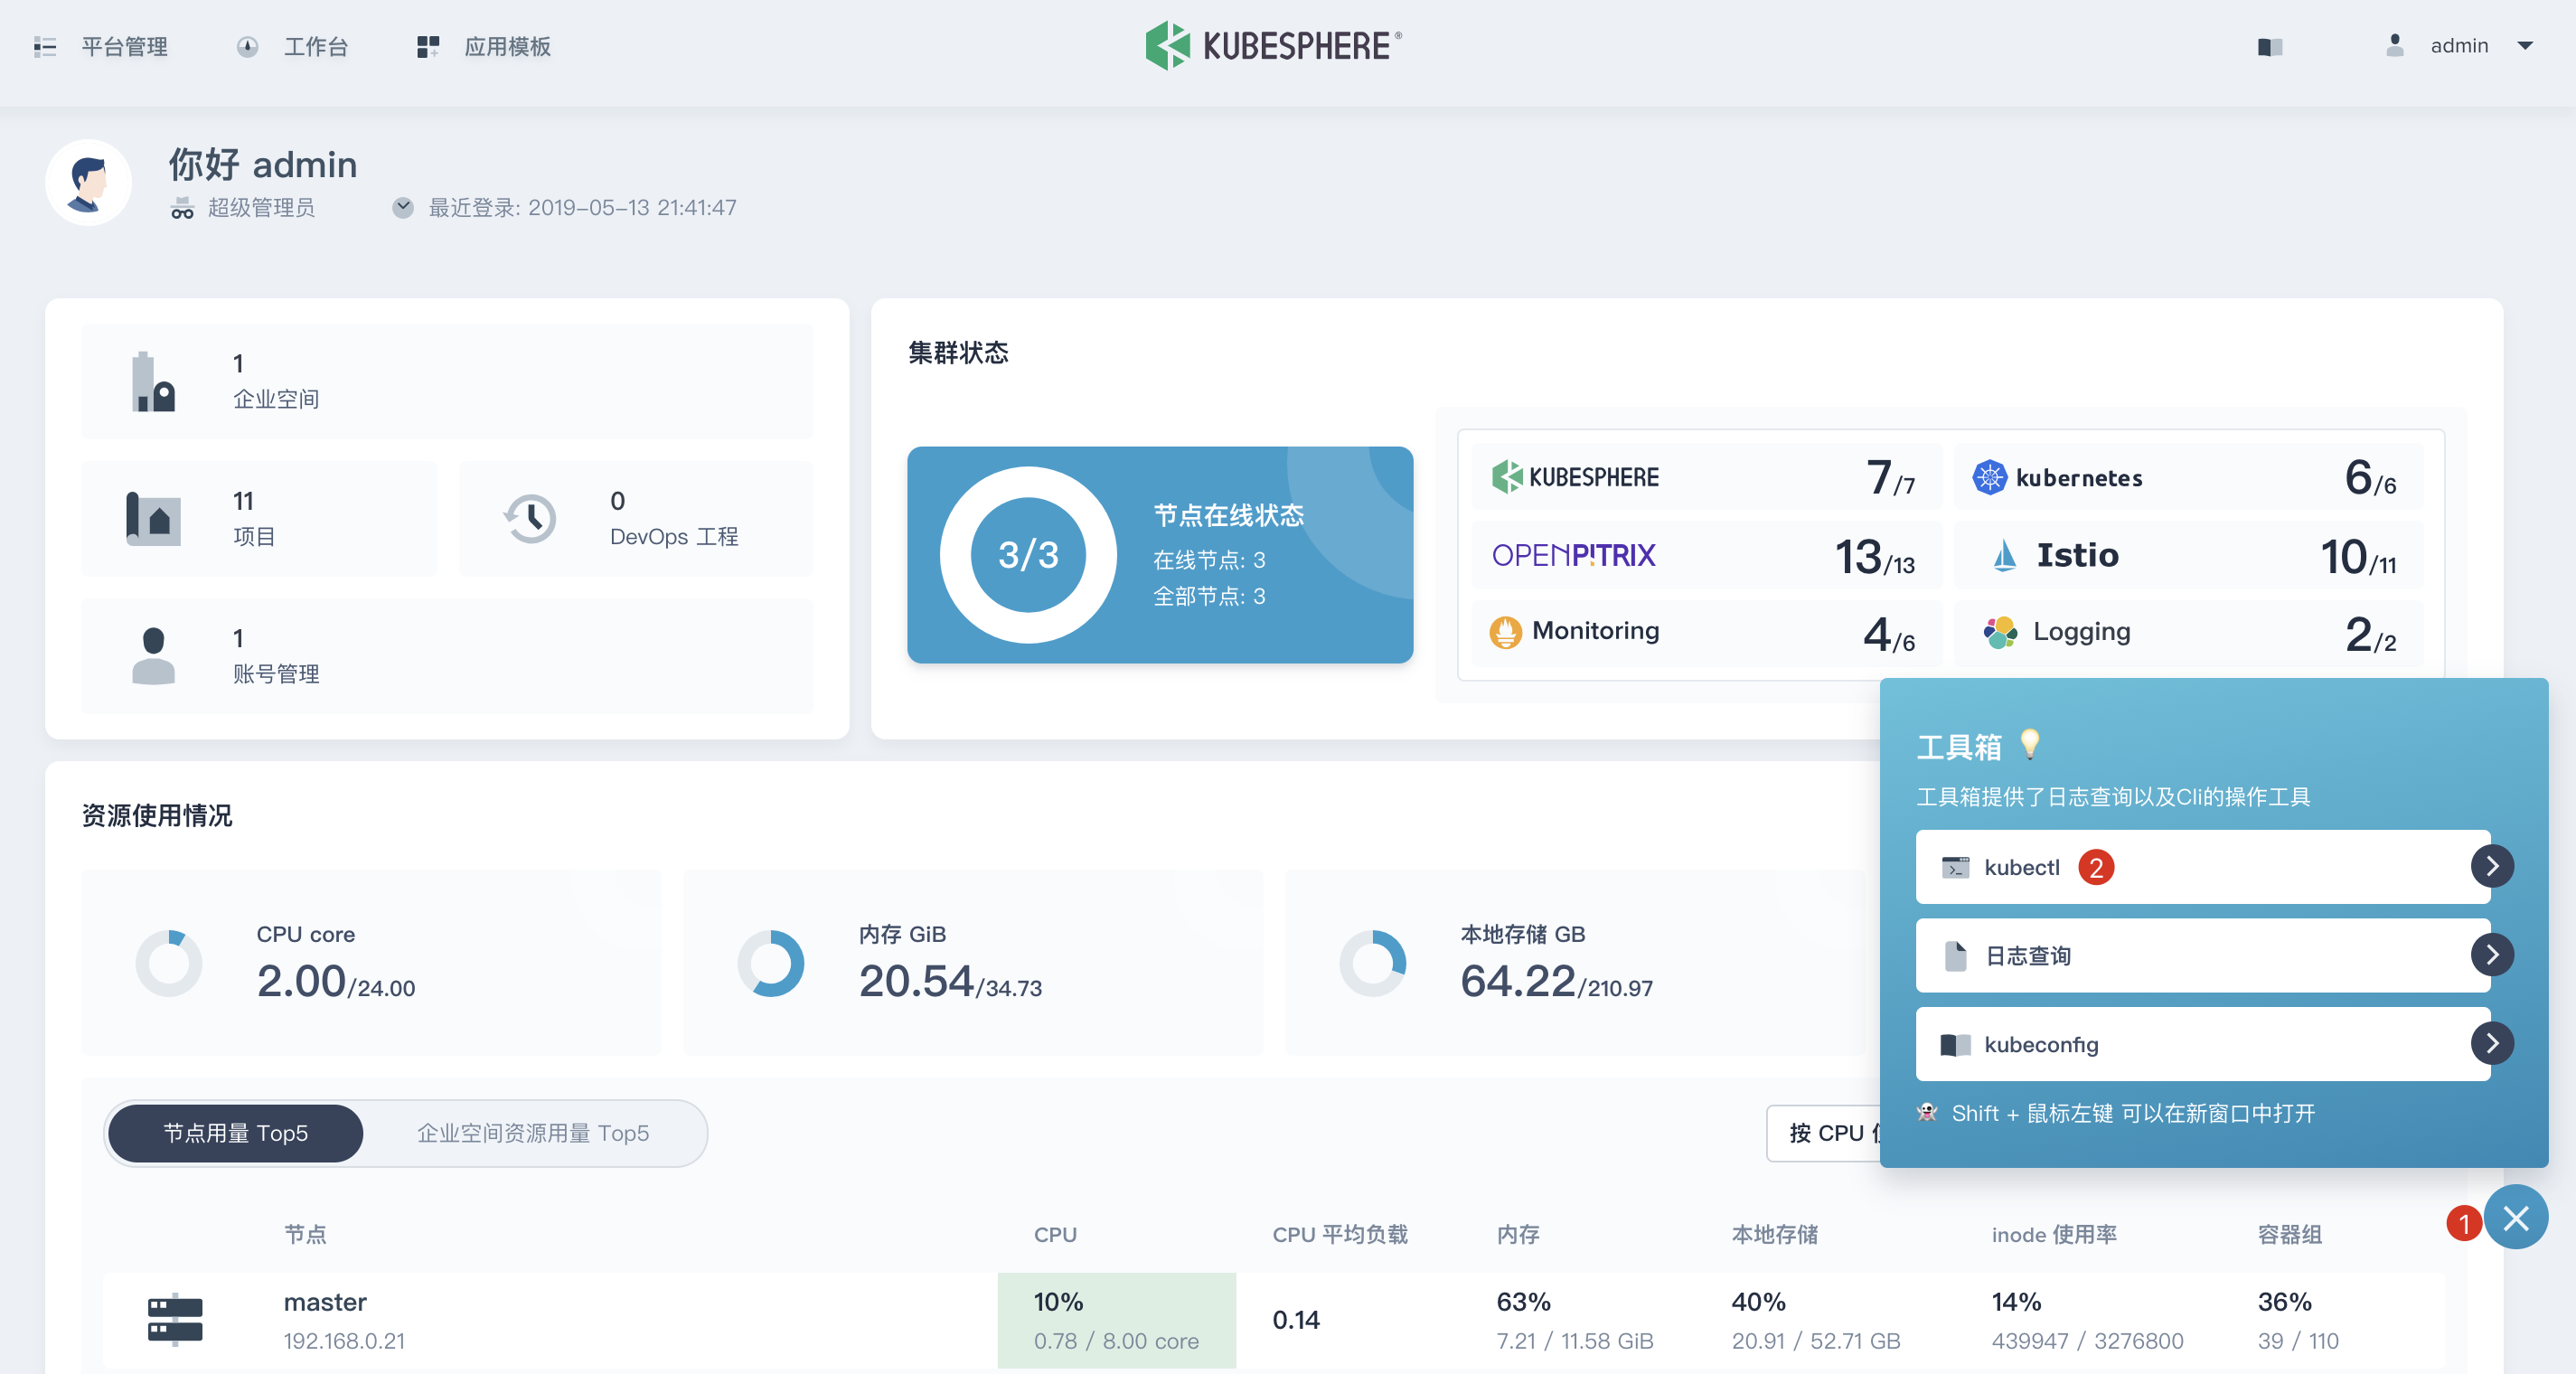2576x1374 pixels.
Task: Click the toolbox icon in top bar
Action: coord(2270,46)
